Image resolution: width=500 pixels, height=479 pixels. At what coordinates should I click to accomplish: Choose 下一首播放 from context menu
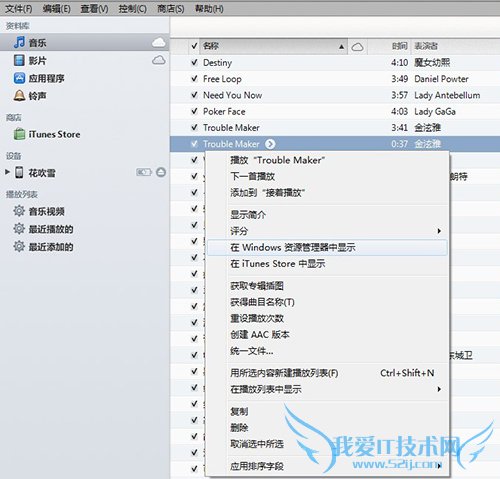tap(327, 176)
